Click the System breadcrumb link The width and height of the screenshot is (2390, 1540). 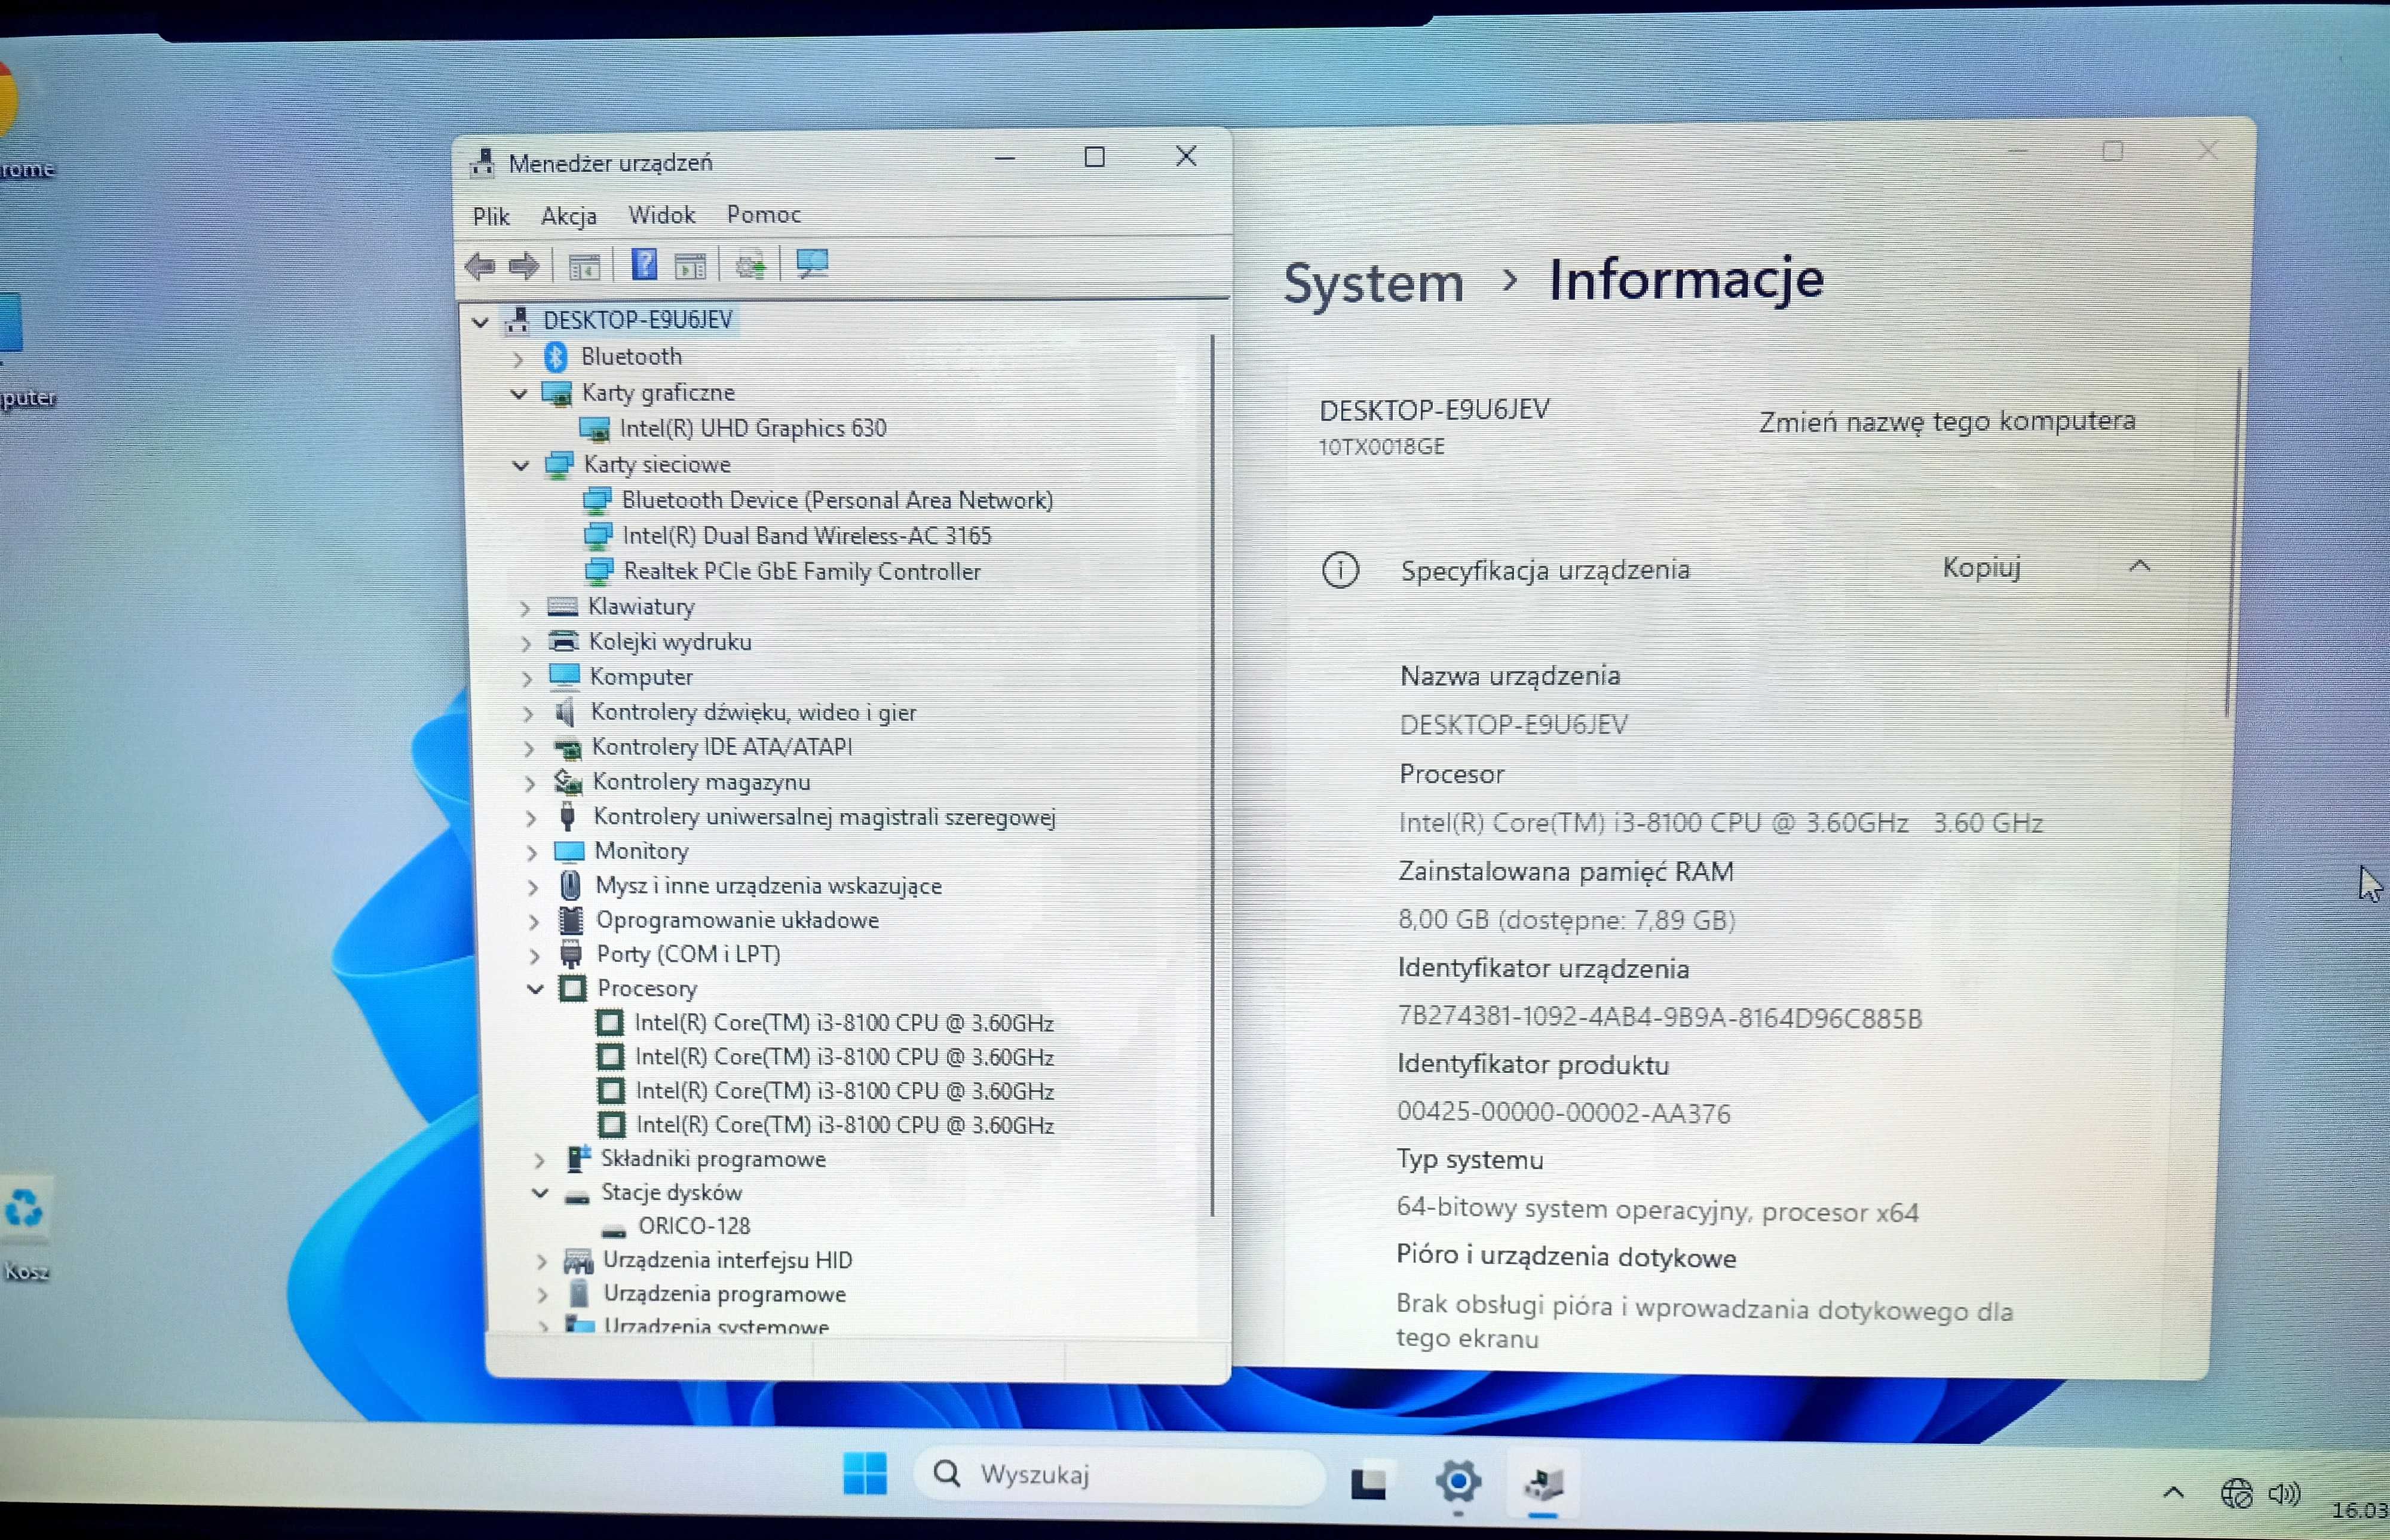pyautogui.click(x=1373, y=283)
